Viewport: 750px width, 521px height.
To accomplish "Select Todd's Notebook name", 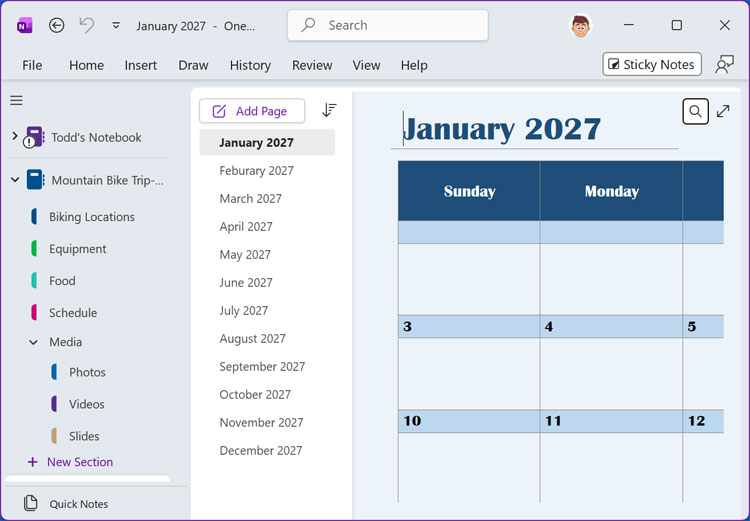I will (96, 137).
